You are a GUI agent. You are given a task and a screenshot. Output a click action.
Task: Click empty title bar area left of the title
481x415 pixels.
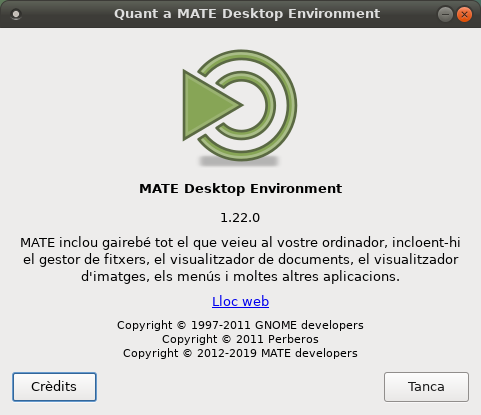click(x=67, y=14)
